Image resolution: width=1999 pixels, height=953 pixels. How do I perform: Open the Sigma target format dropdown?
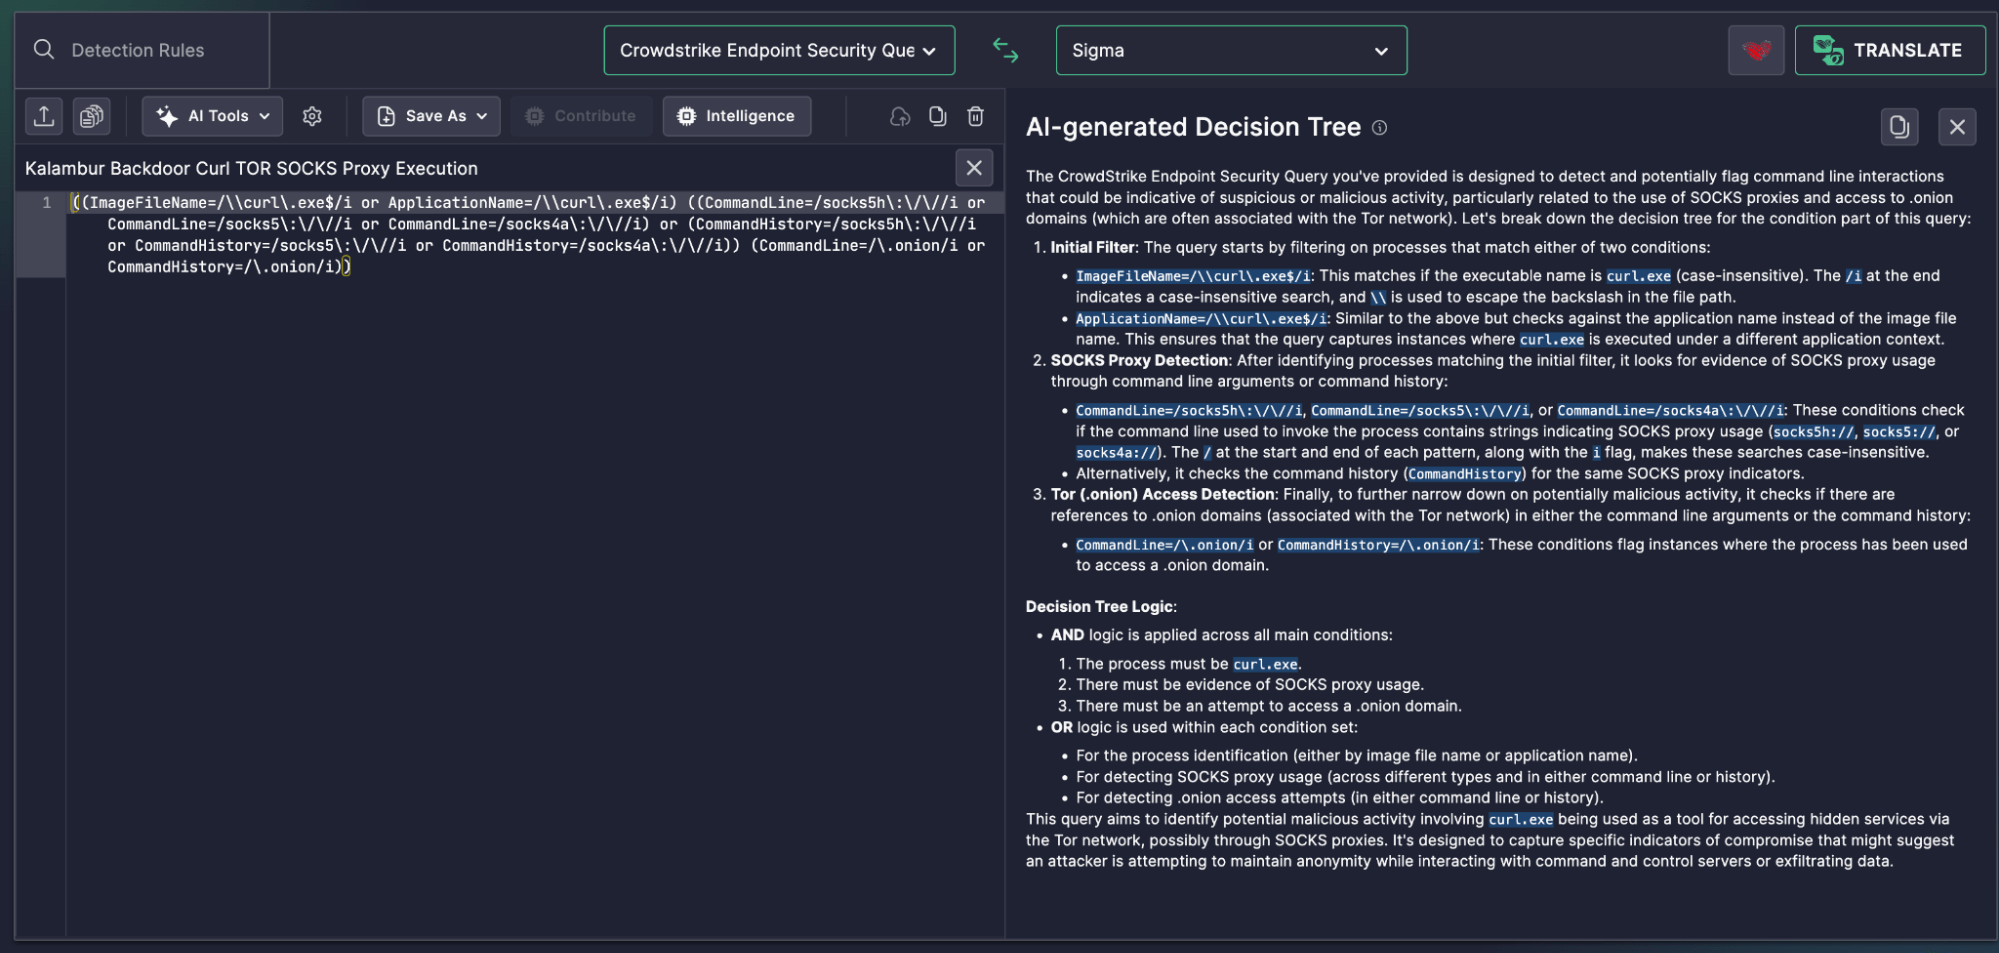pyautogui.click(x=1231, y=50)
